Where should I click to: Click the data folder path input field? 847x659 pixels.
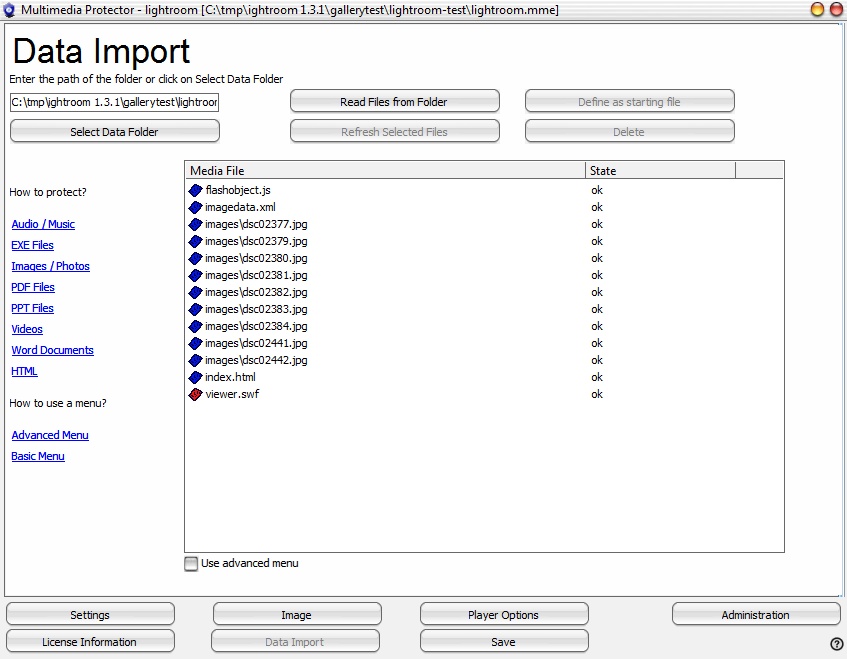114,102
